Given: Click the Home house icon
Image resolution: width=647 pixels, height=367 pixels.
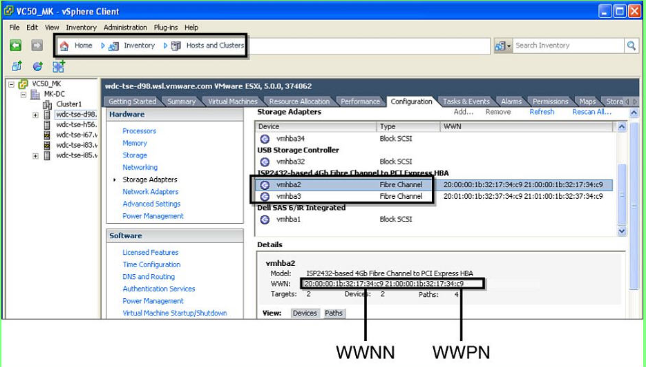Looking at the screenshot, I should point(64,46).
